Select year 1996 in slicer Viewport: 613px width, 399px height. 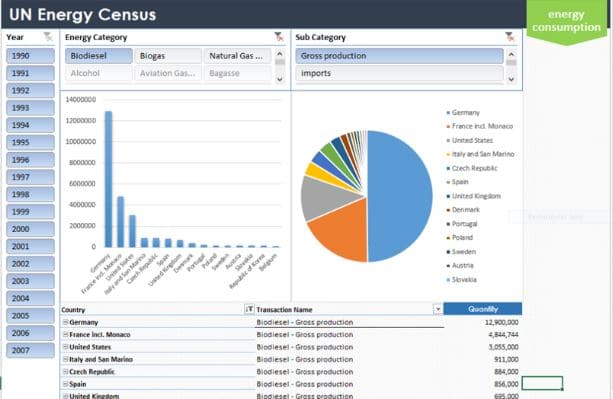pos(30,159)
